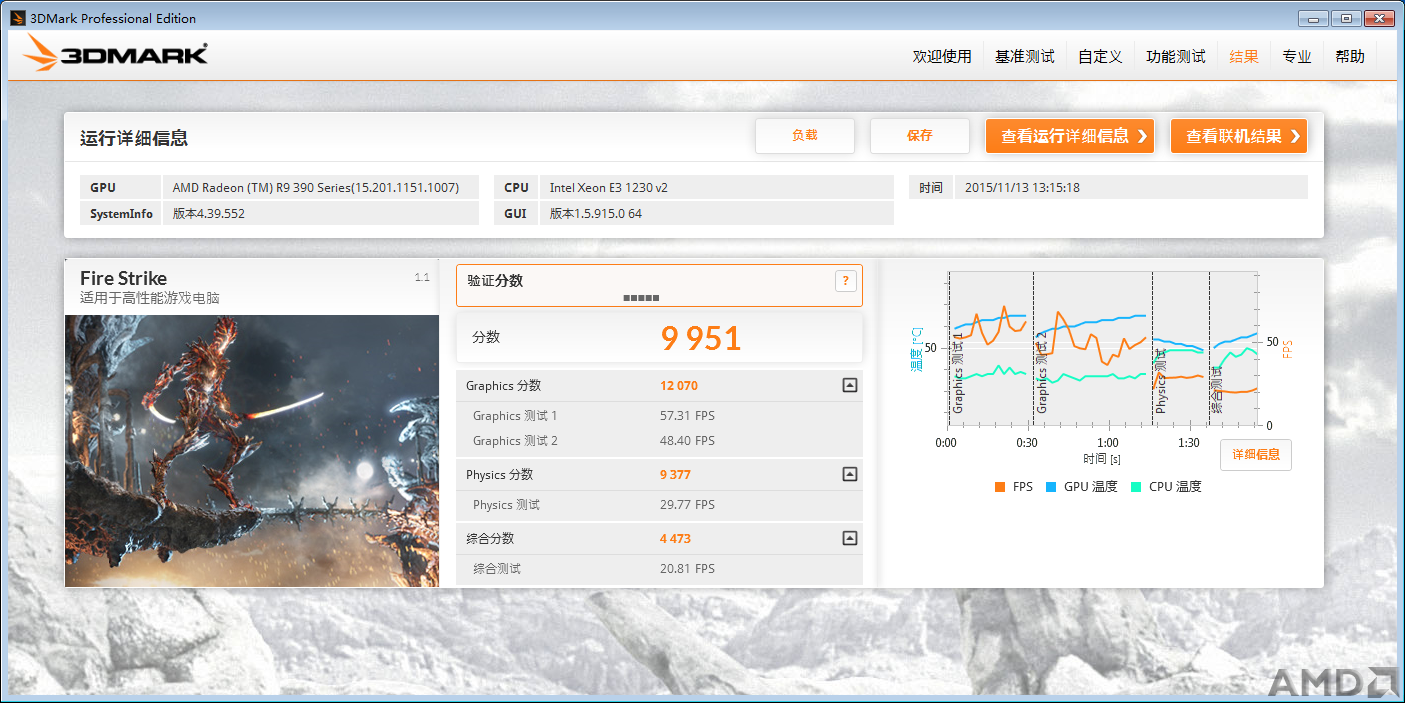Click 查看联机结果 orange button
The height and width of the screenshot is (703, 1405).
[1239, 136]
